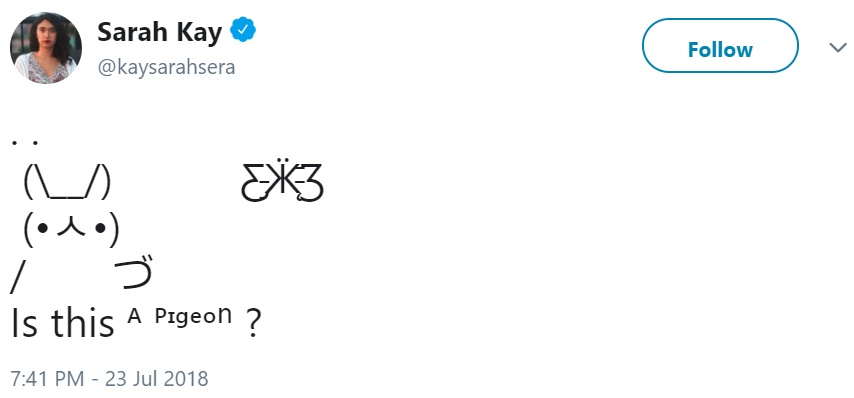Expand the tweet options chevron menu

click(838, 47)
